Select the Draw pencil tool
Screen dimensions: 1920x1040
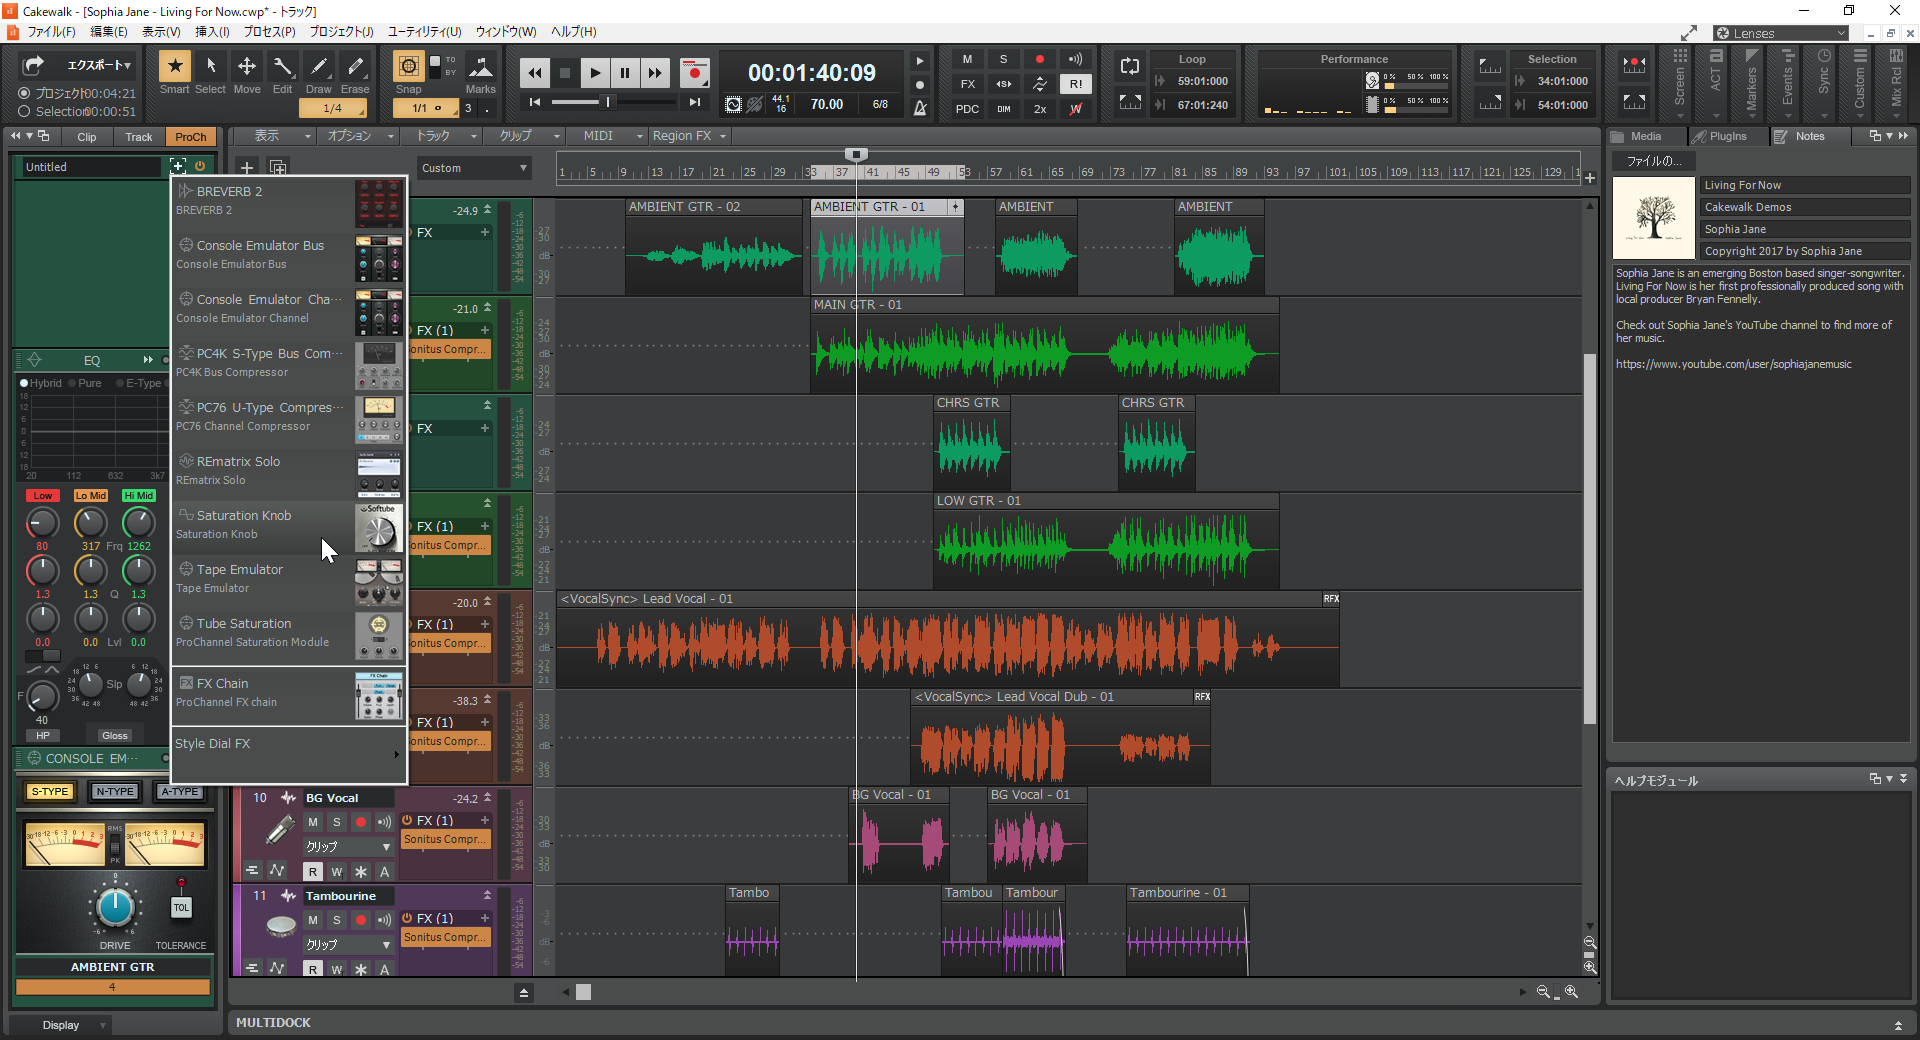coord(319,66)
